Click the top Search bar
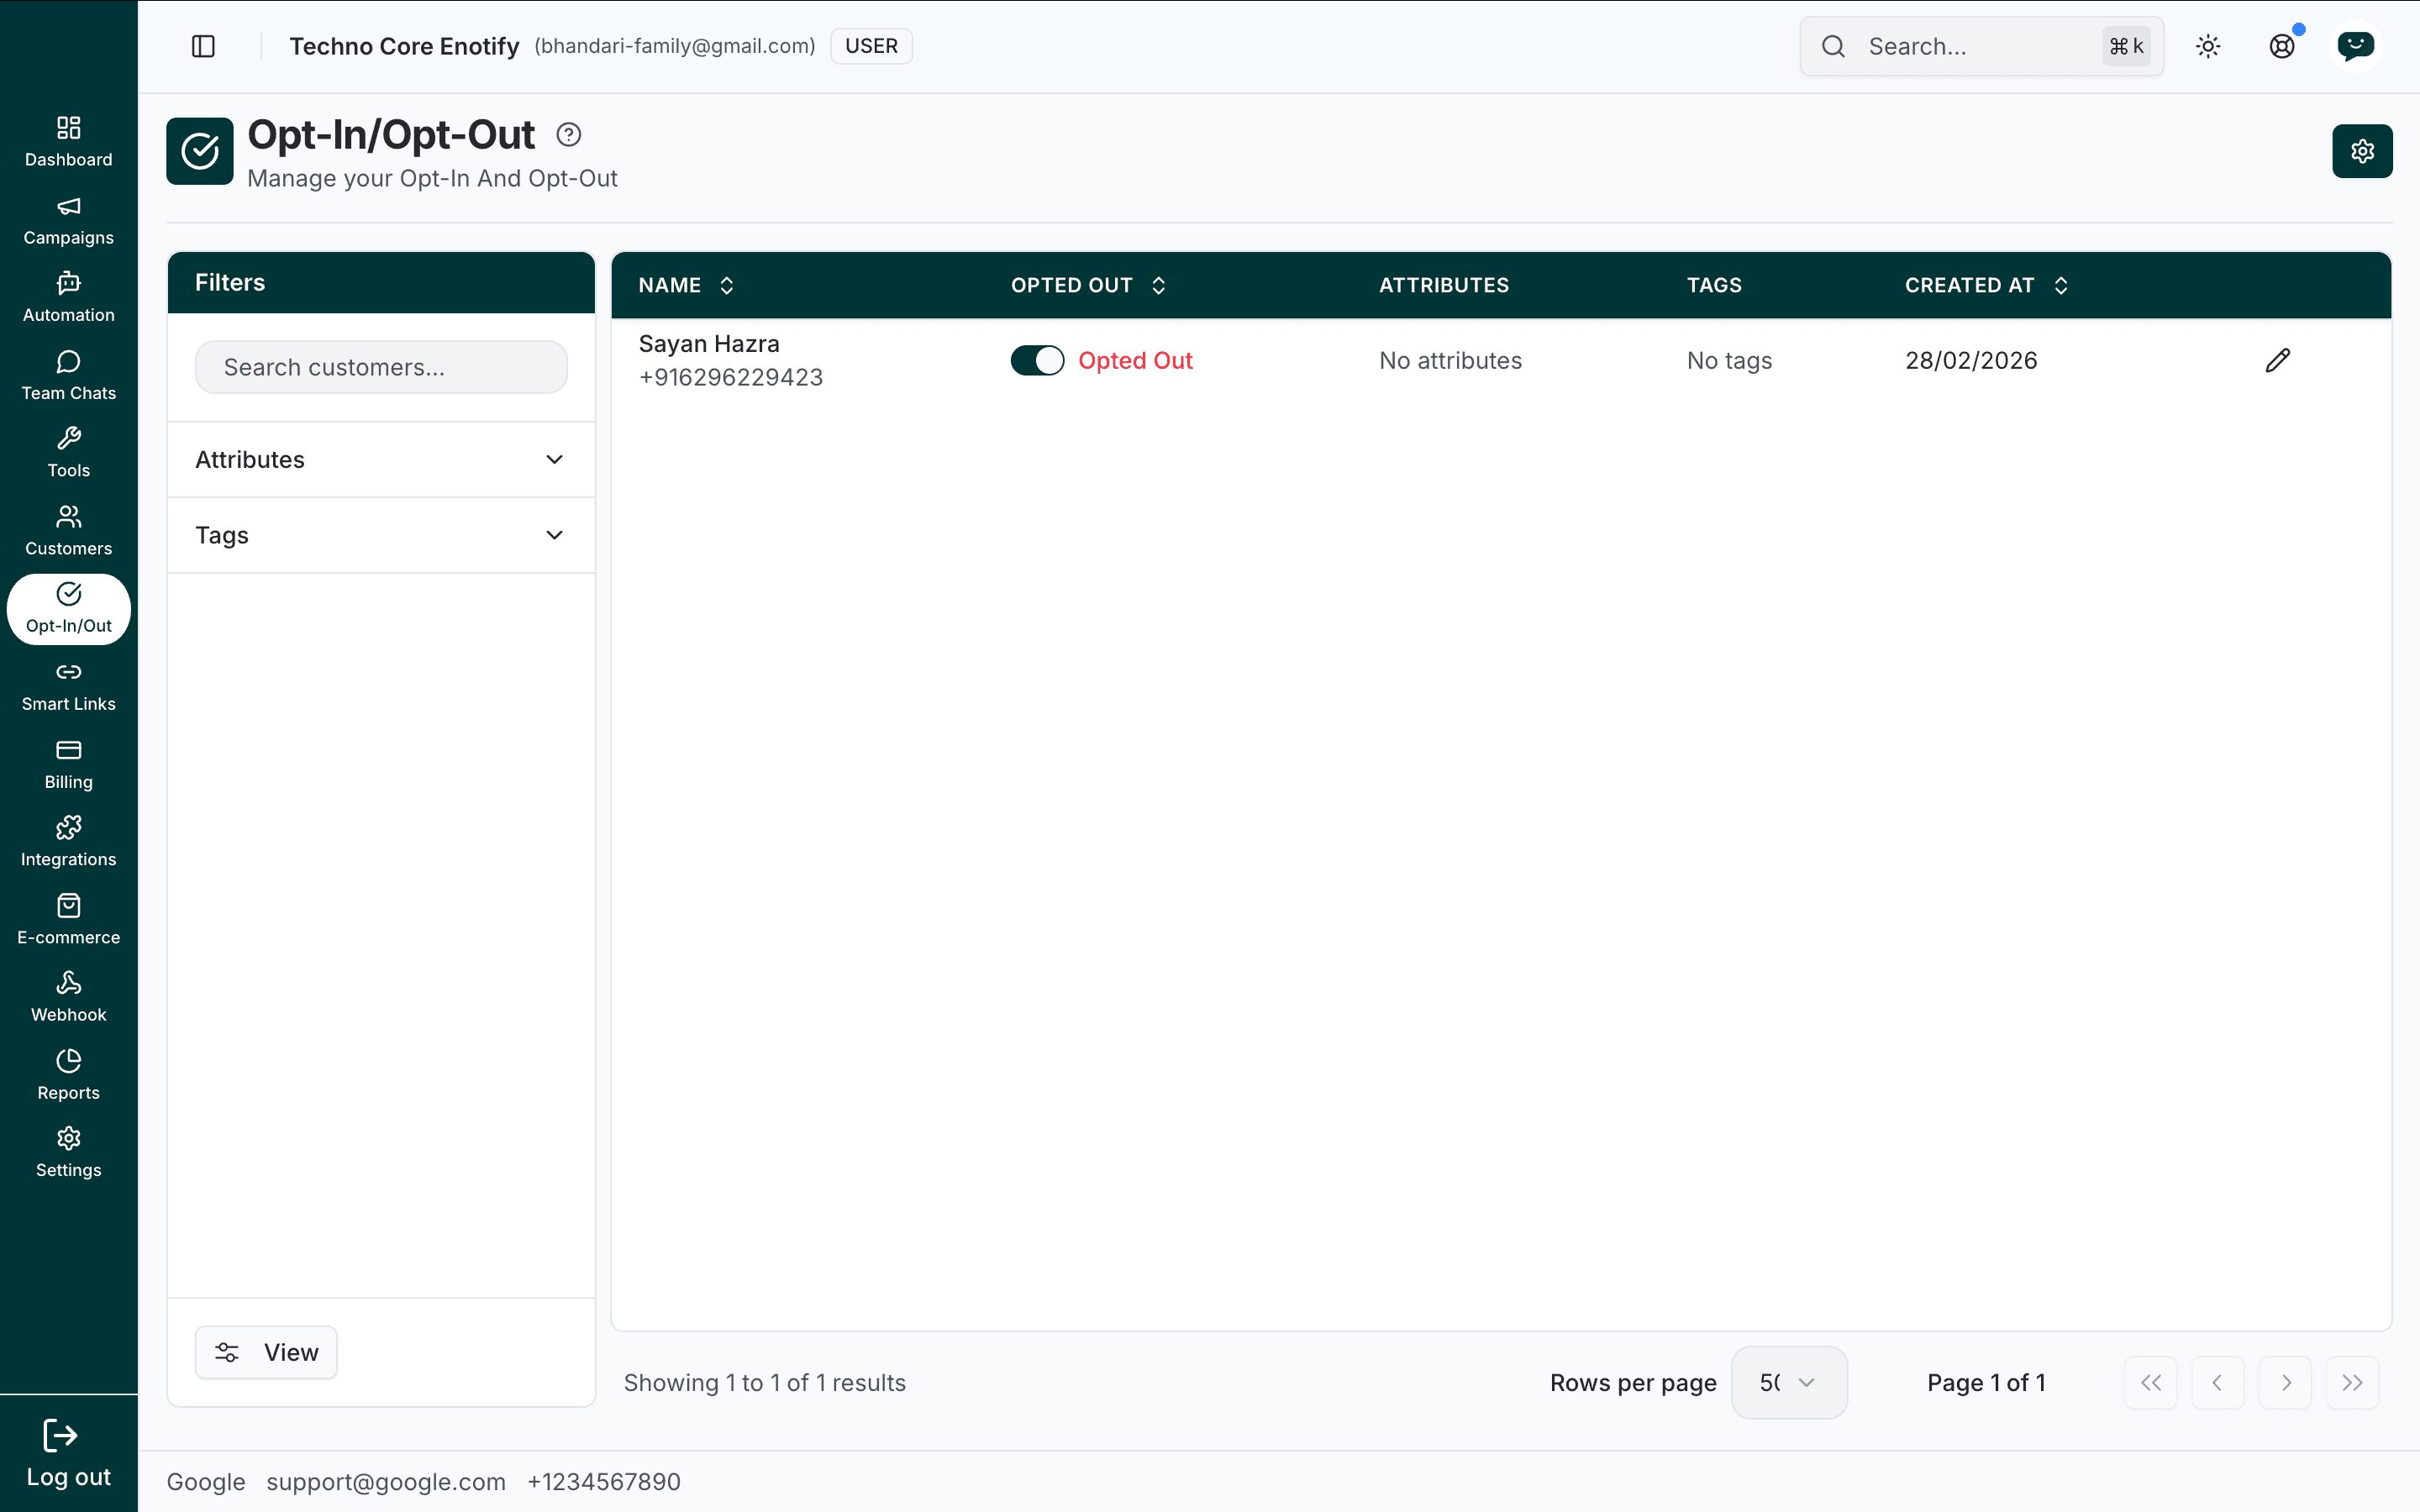Image resolution: width=2420 pixels, height=1512 pixels. coord(1981,46)
